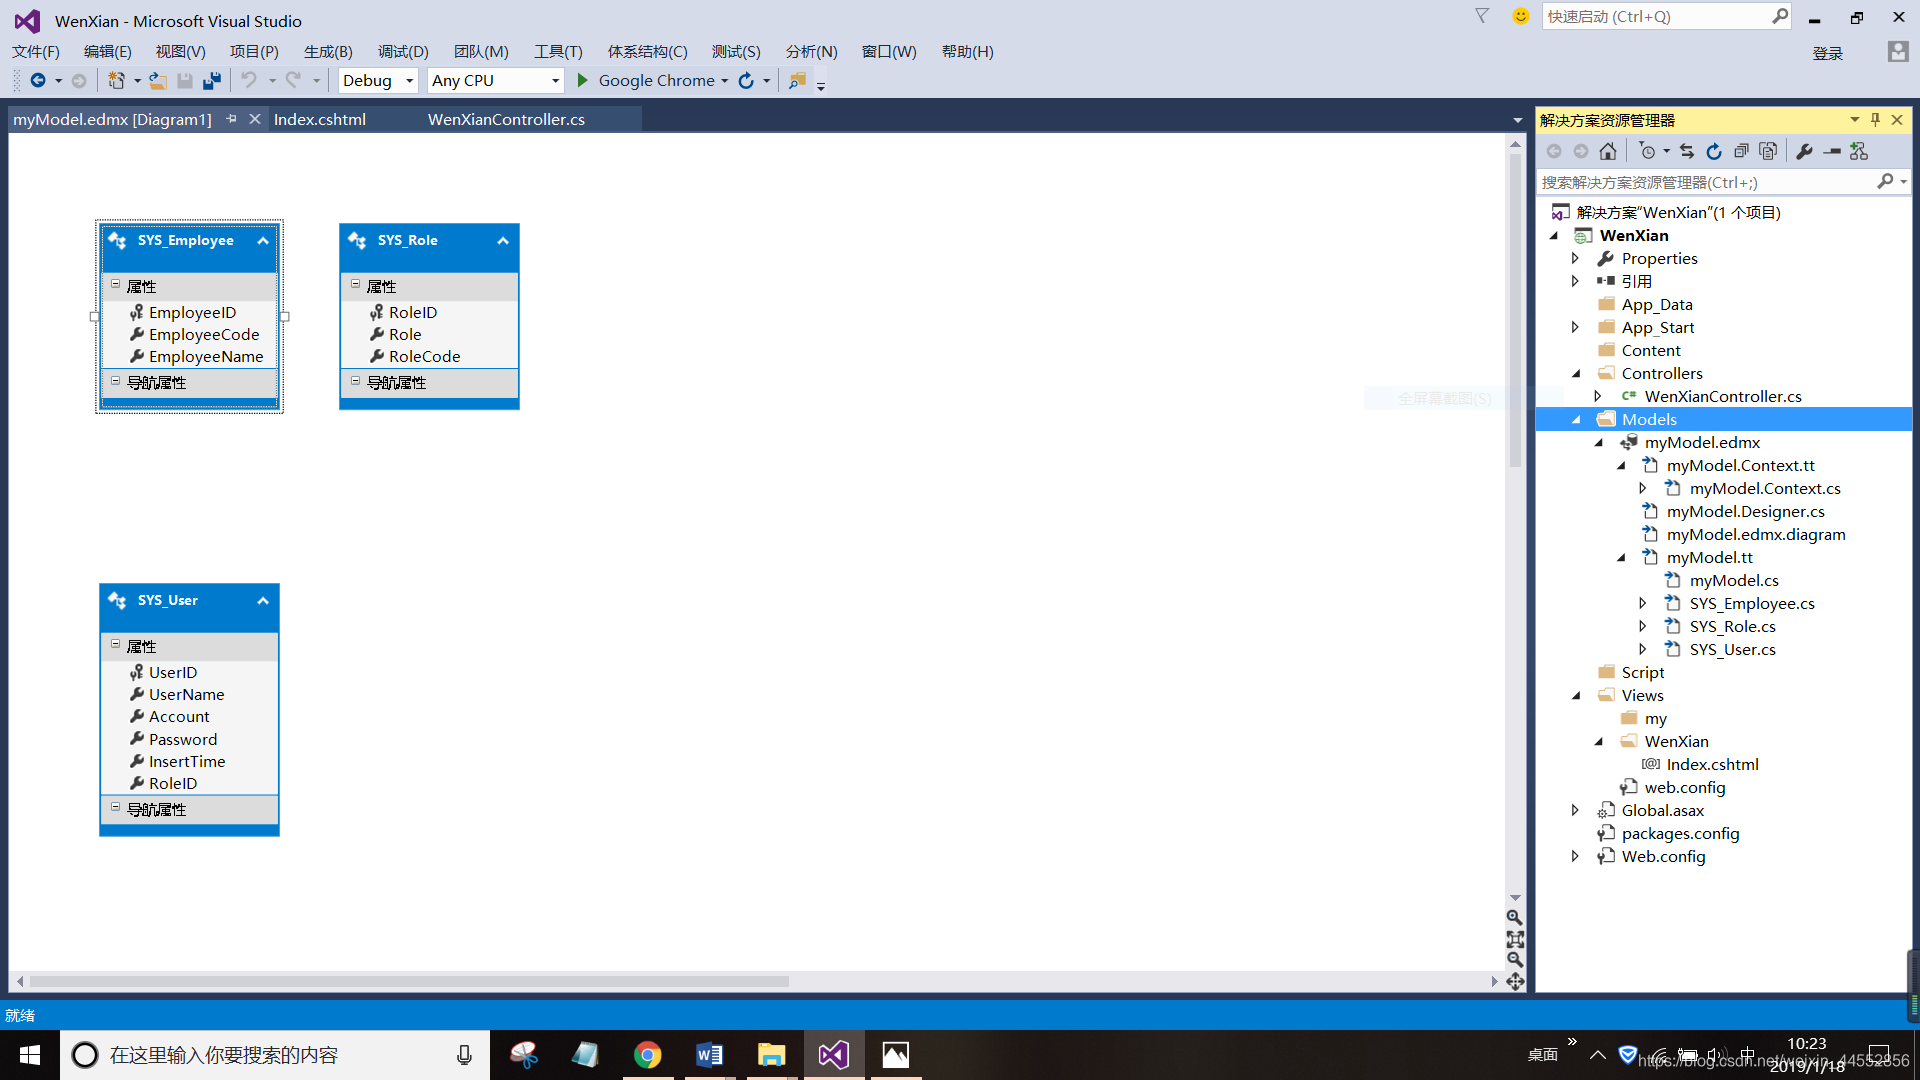Click the 登录 sign-in link
This screenshot has width=1920, height=1080.
pyautogui.click(x=1828, y=53)
